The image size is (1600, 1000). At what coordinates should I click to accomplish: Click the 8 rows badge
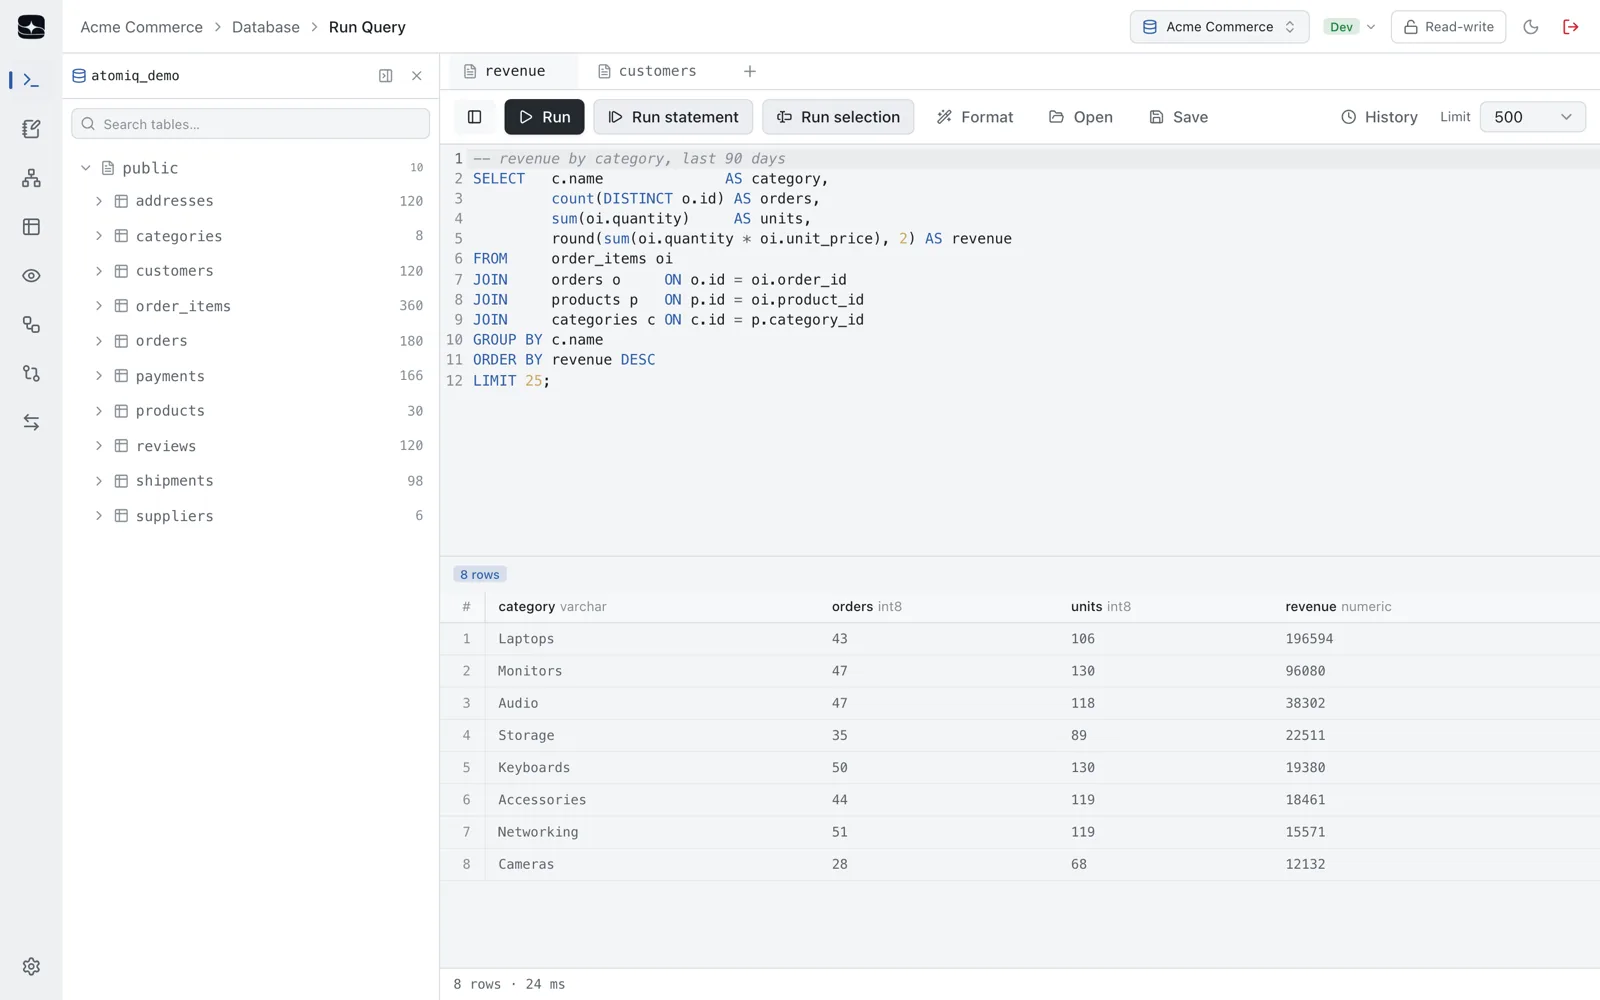tap(480, 574)
